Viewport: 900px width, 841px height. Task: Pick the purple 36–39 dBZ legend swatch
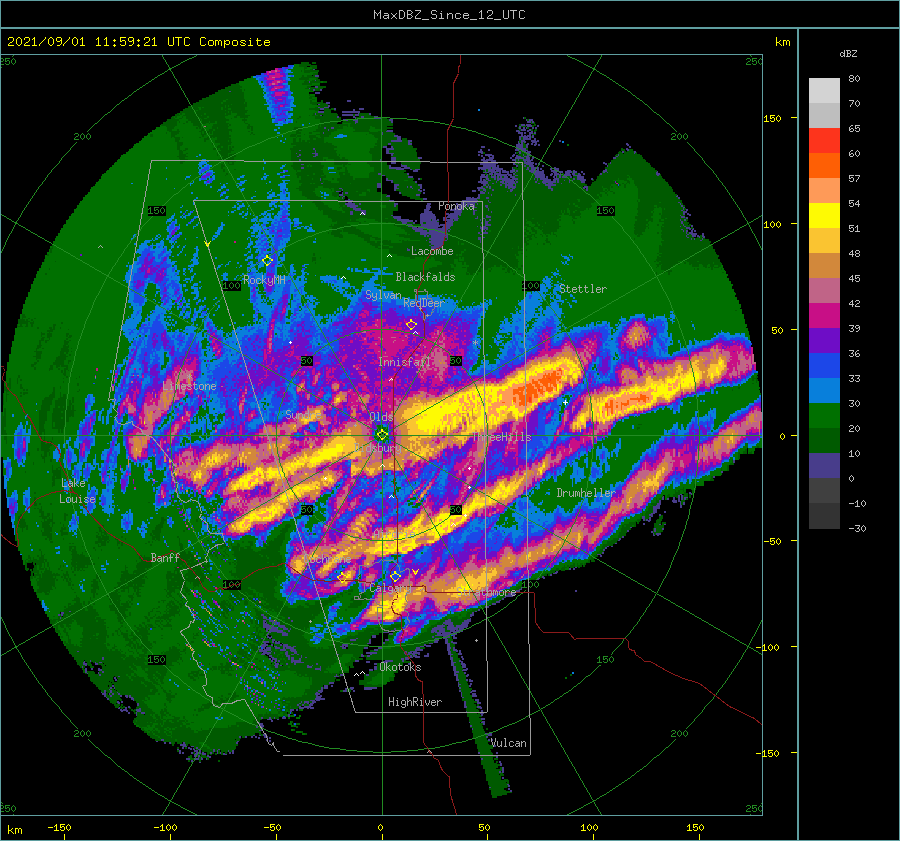click(824, 341)
